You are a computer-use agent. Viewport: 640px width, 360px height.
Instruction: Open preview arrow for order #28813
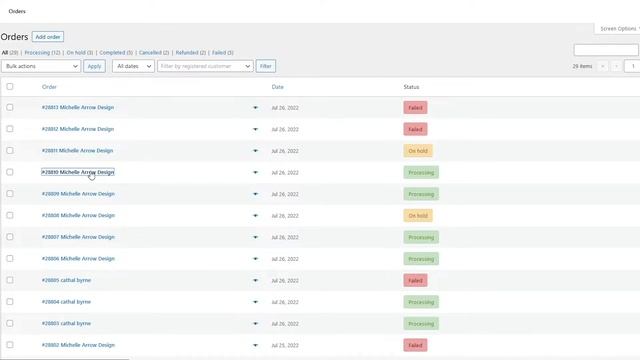(255, 108)
